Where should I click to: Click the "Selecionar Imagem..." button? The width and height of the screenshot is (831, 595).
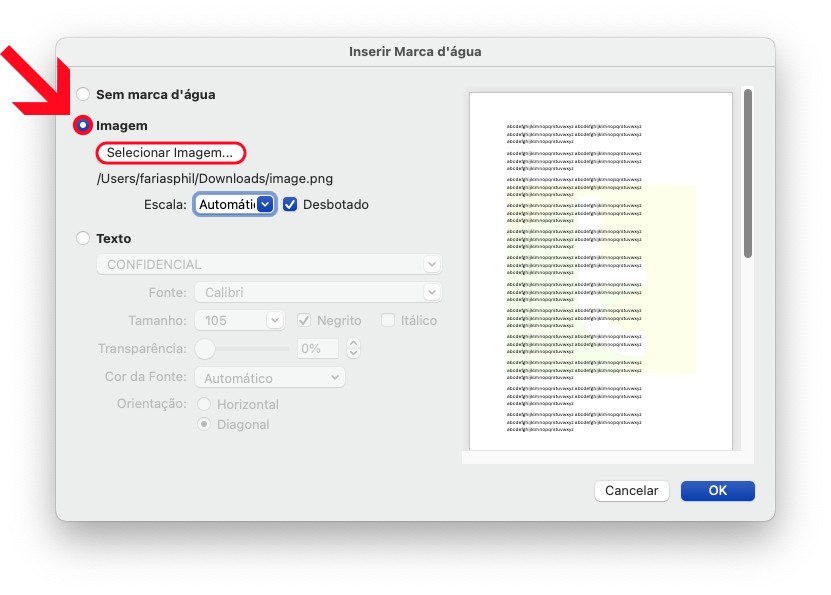[170, 153]
